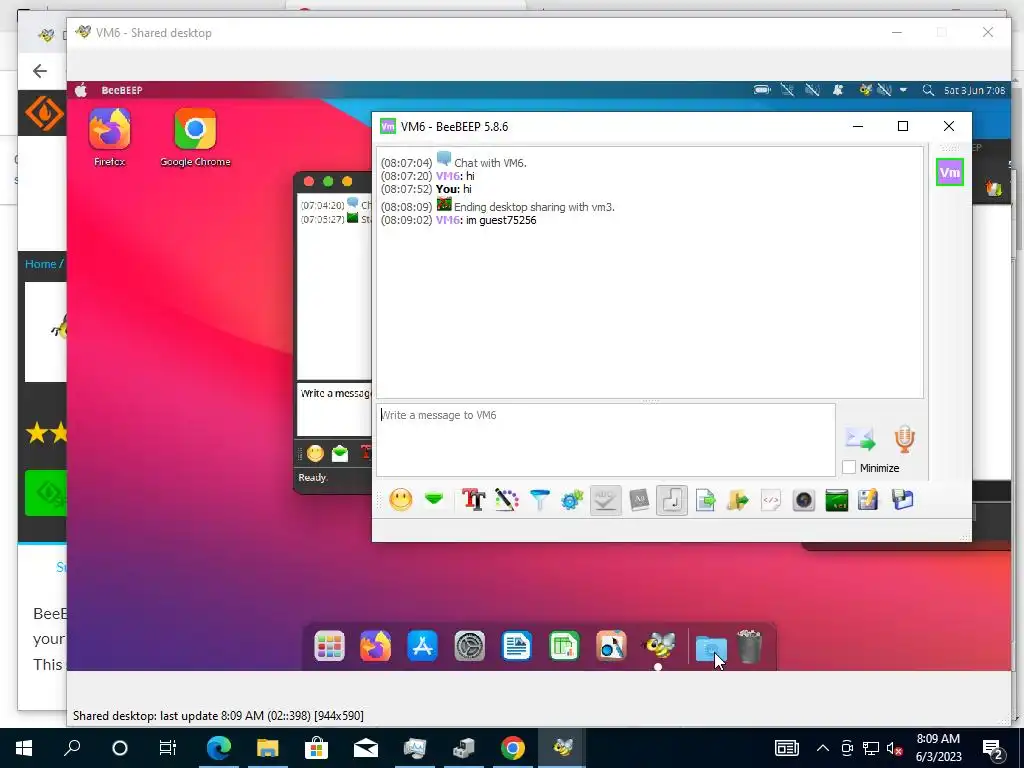Viewport: 1024px width, 768px height.
Task: Open the blue folder in the dock
Action: click(711, 648)
